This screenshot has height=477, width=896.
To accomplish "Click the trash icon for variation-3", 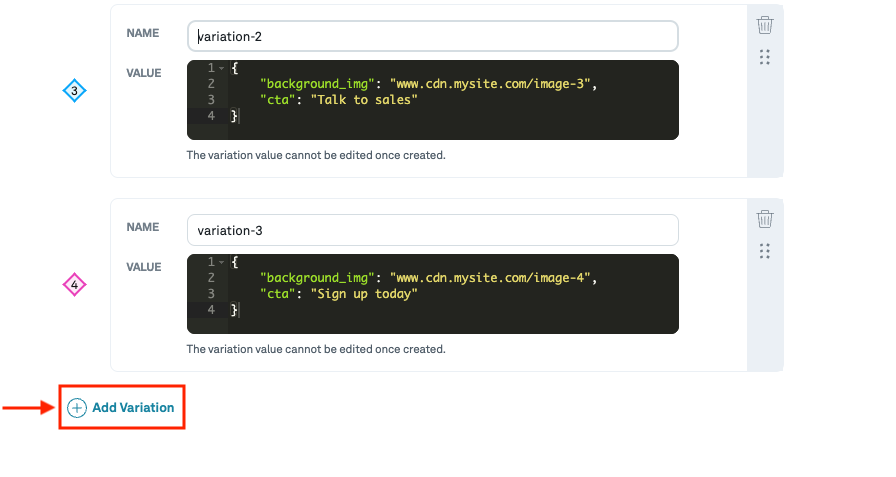I will tap(765, 218).
